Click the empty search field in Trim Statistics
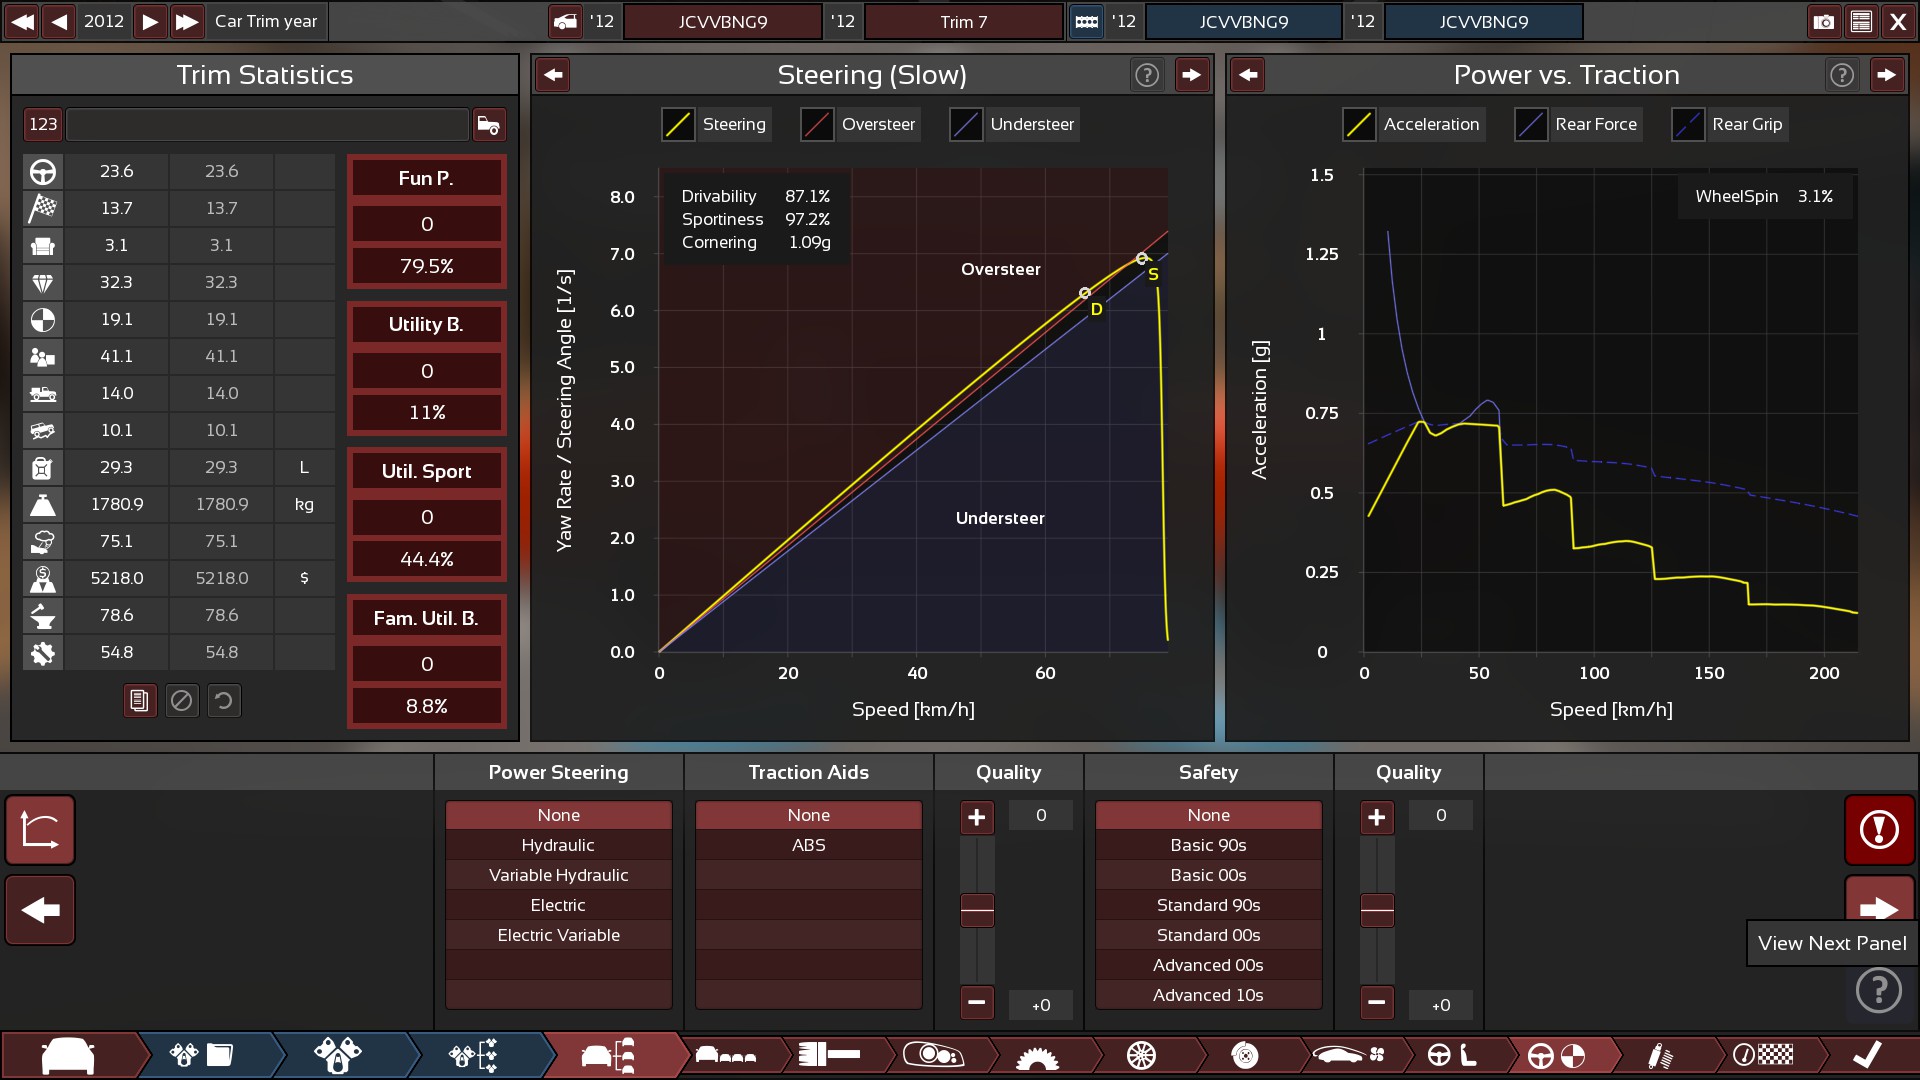This screenshot has height=1080, width=1920. tap(267, 124)
